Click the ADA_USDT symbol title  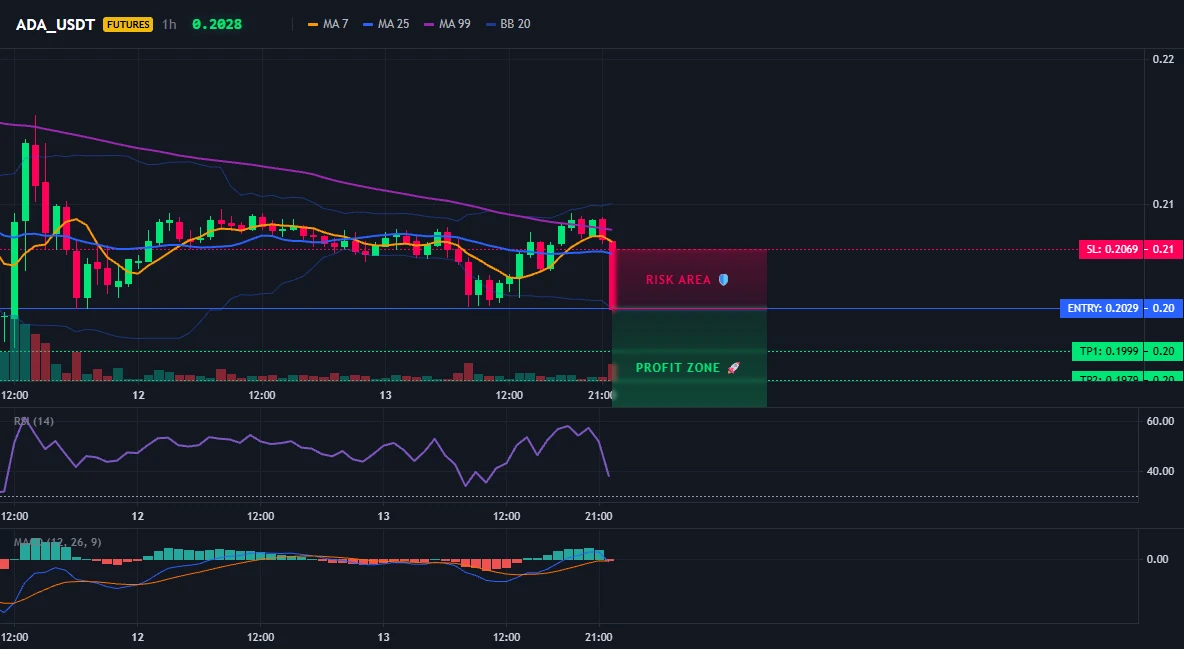55,24
